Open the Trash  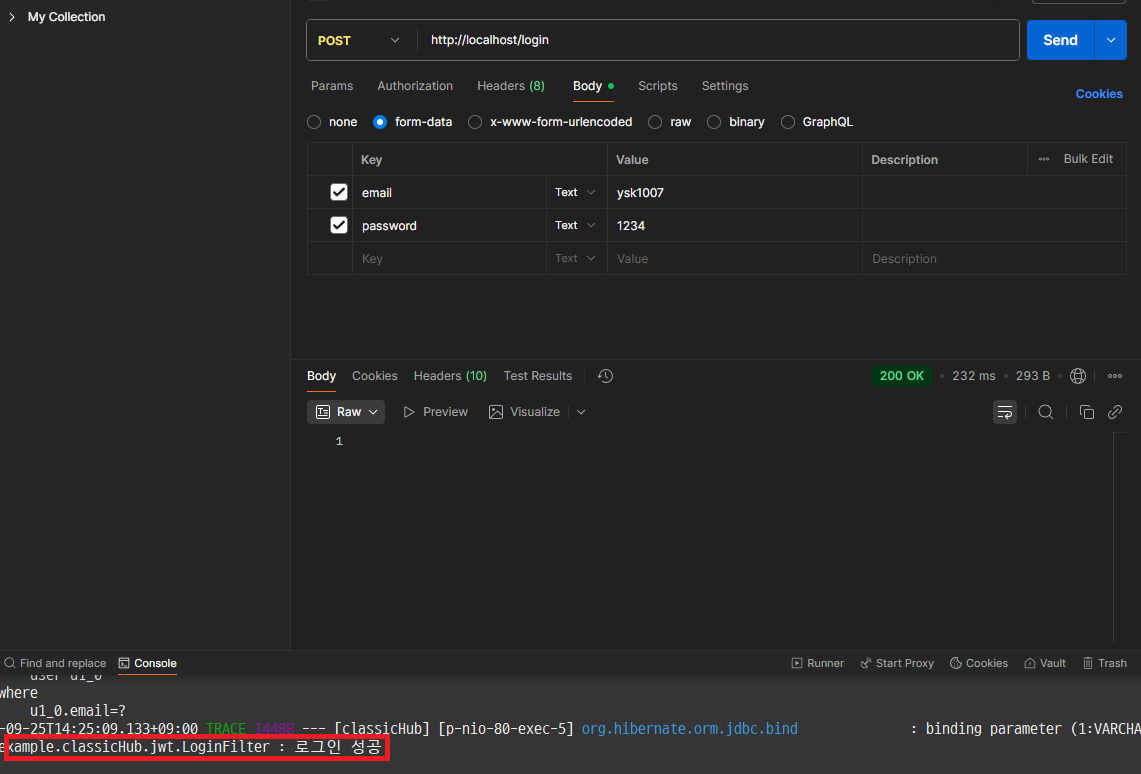click(1105, 663)
